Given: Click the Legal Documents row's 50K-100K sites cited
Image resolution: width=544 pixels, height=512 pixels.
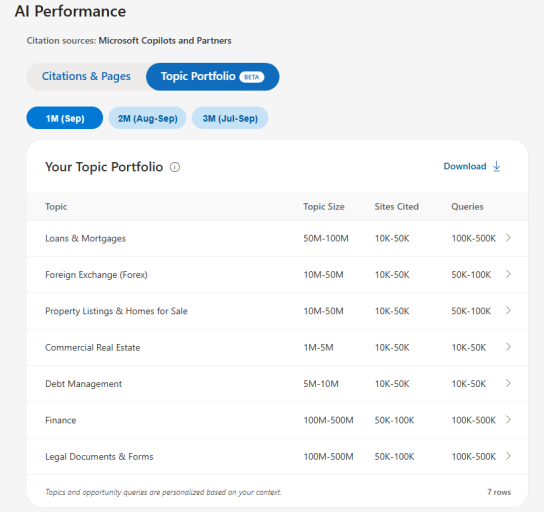Looking at the screenshot, I should coord(394,457).
